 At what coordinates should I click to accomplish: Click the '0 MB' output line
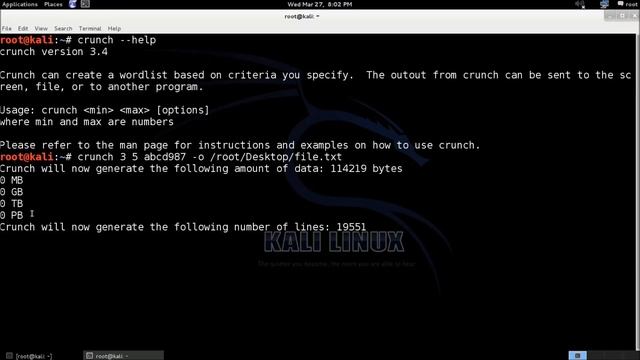pyautogui.click(x=11, y=180)
